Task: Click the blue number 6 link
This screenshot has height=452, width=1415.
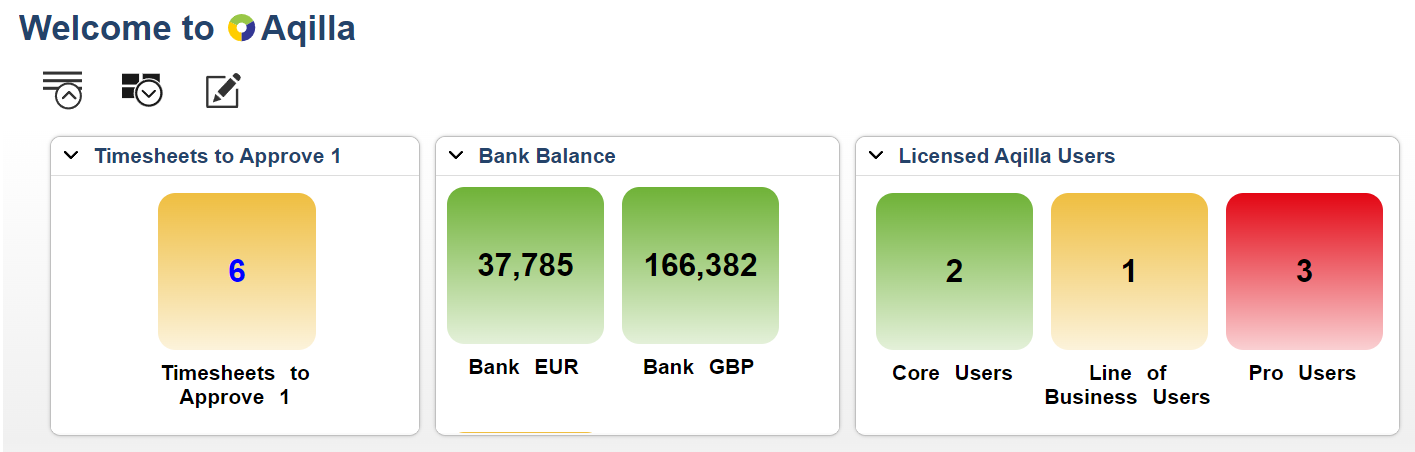Action: click(237, 272)
